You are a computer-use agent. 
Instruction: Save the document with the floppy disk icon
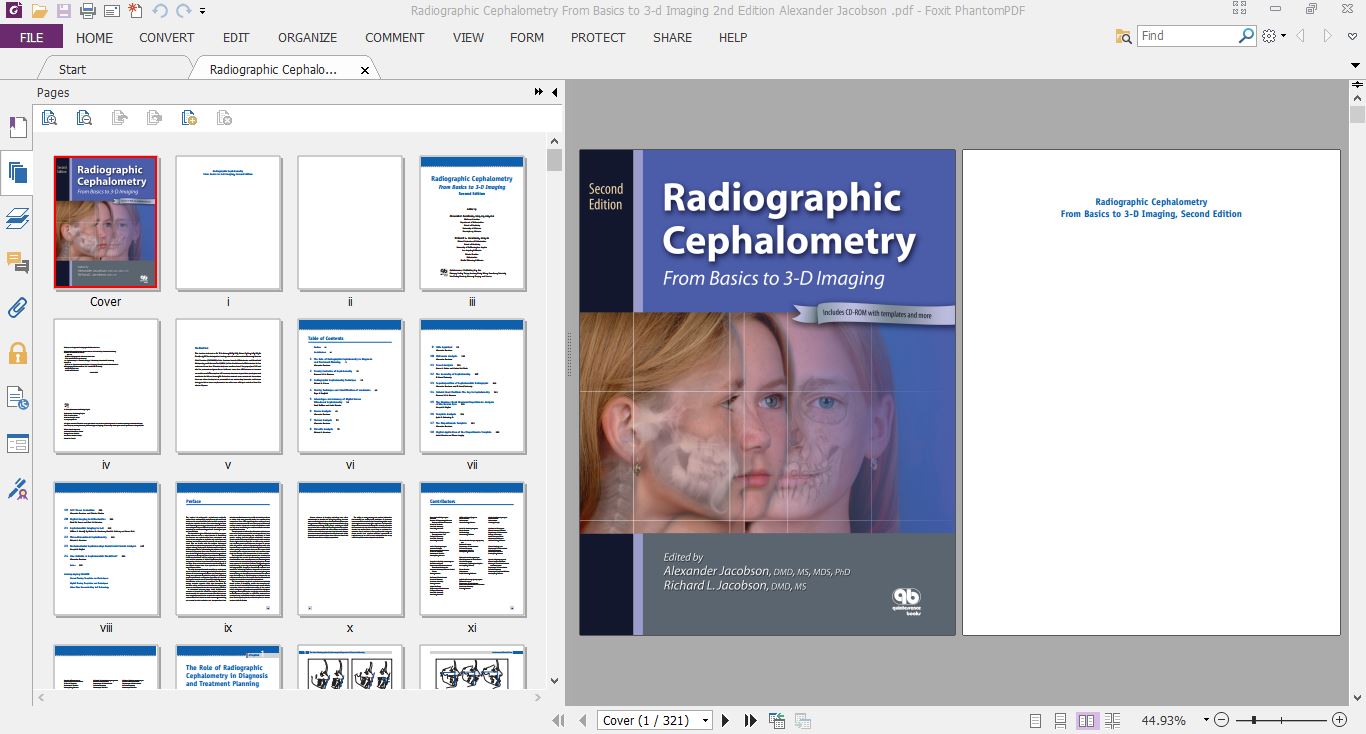[x=64, y=11]
